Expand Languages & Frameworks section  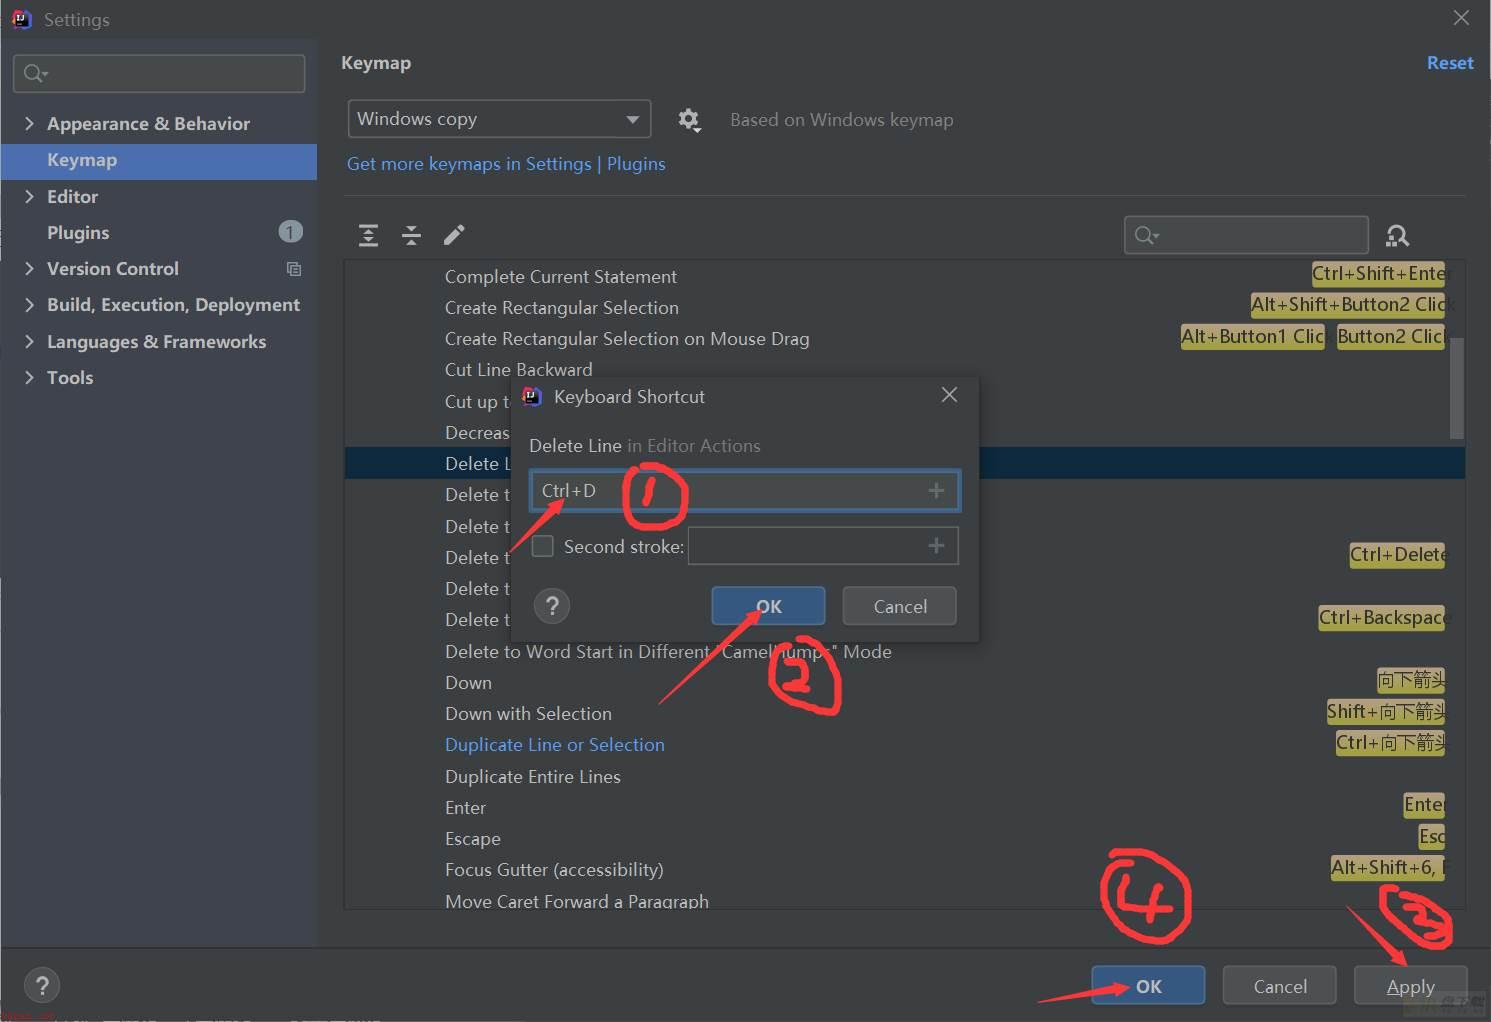pyautogui.click(x=29, y=341)
